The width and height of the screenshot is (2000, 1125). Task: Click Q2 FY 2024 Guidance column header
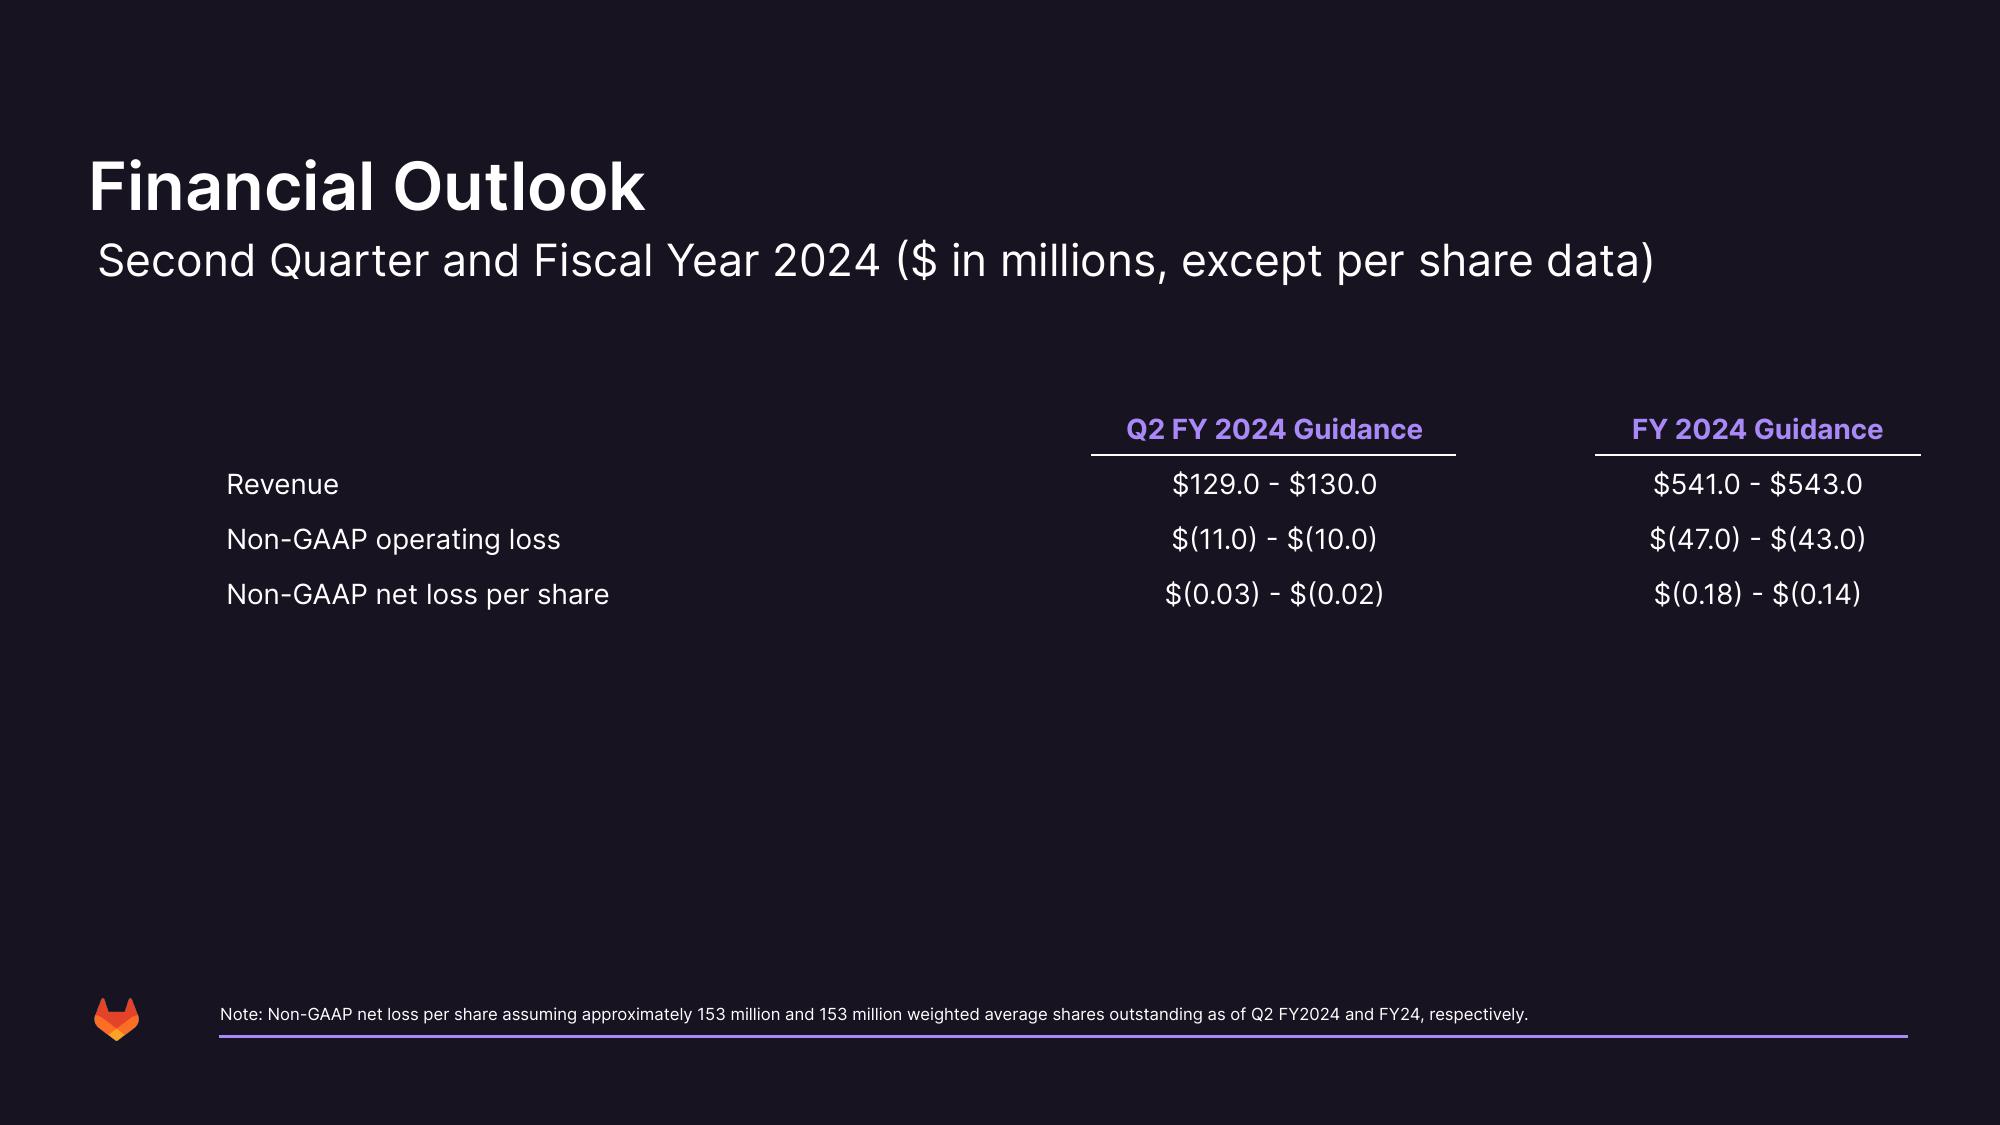pyautogui.click(x=1273, y=429)
